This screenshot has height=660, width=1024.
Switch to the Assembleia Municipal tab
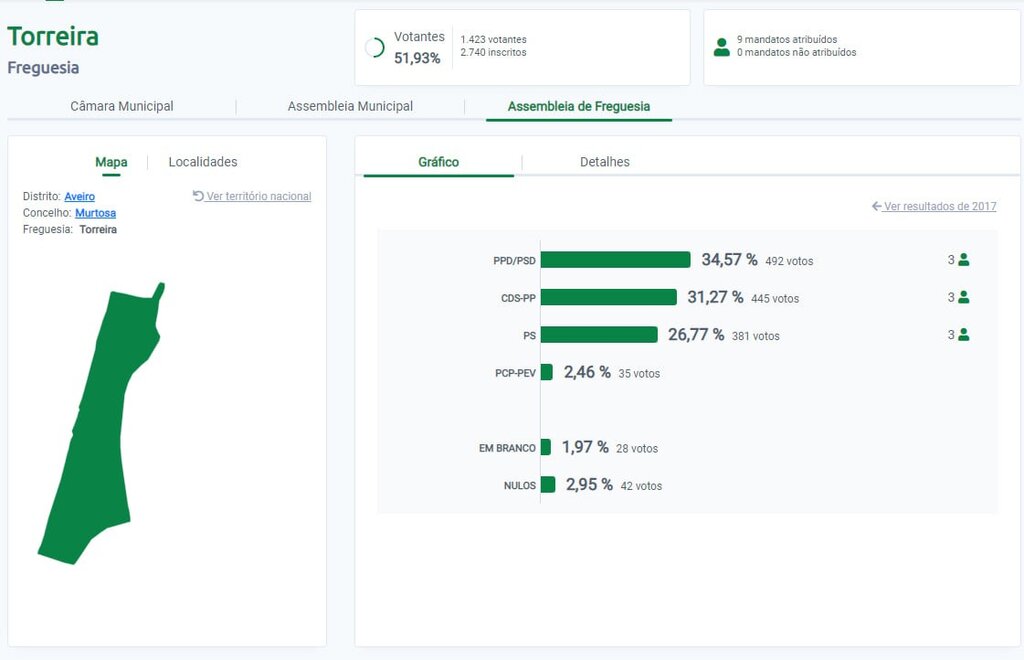coord(350,106)
